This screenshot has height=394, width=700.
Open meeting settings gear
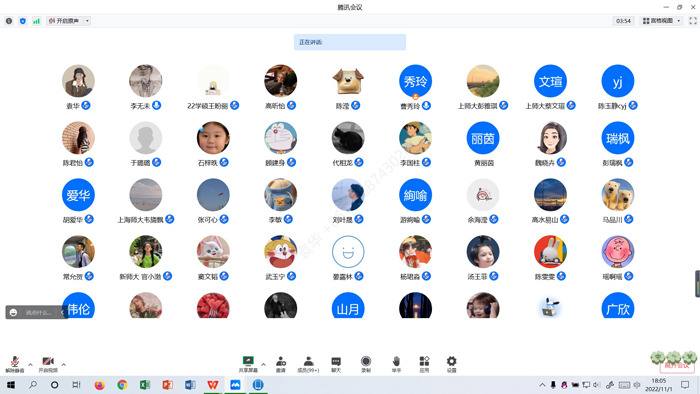pos(451,364)
